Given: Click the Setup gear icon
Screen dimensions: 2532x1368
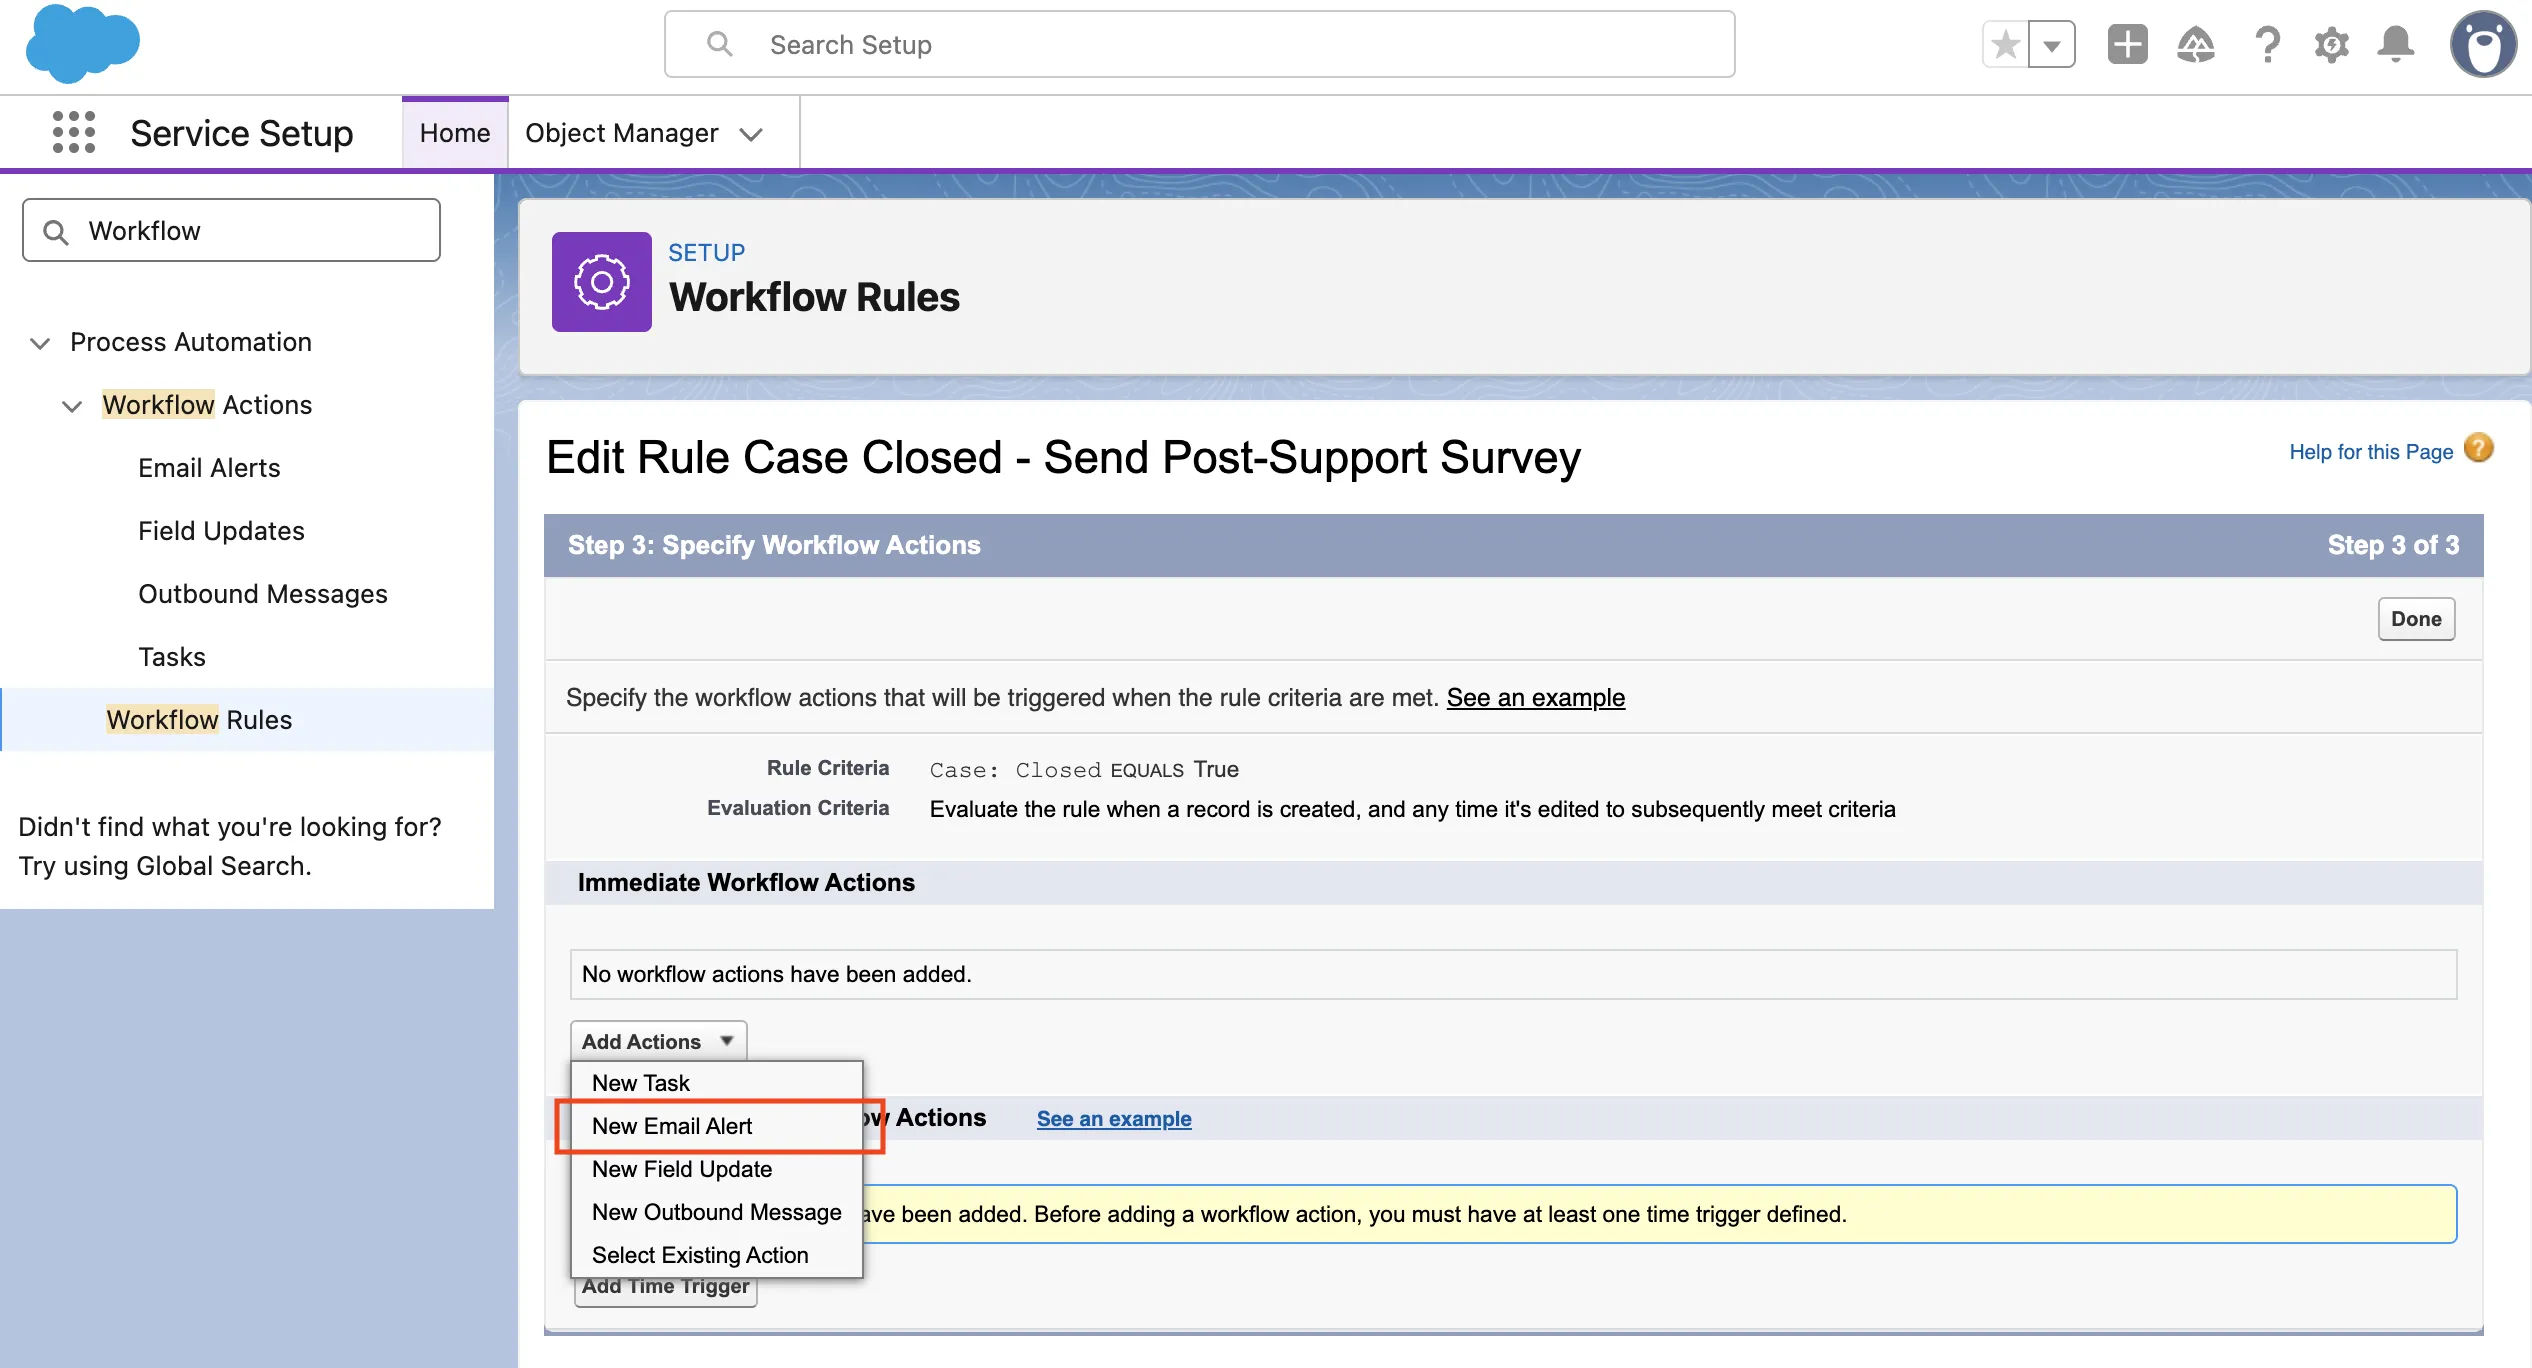Looking at the screenshot, I should [2332, 44].
